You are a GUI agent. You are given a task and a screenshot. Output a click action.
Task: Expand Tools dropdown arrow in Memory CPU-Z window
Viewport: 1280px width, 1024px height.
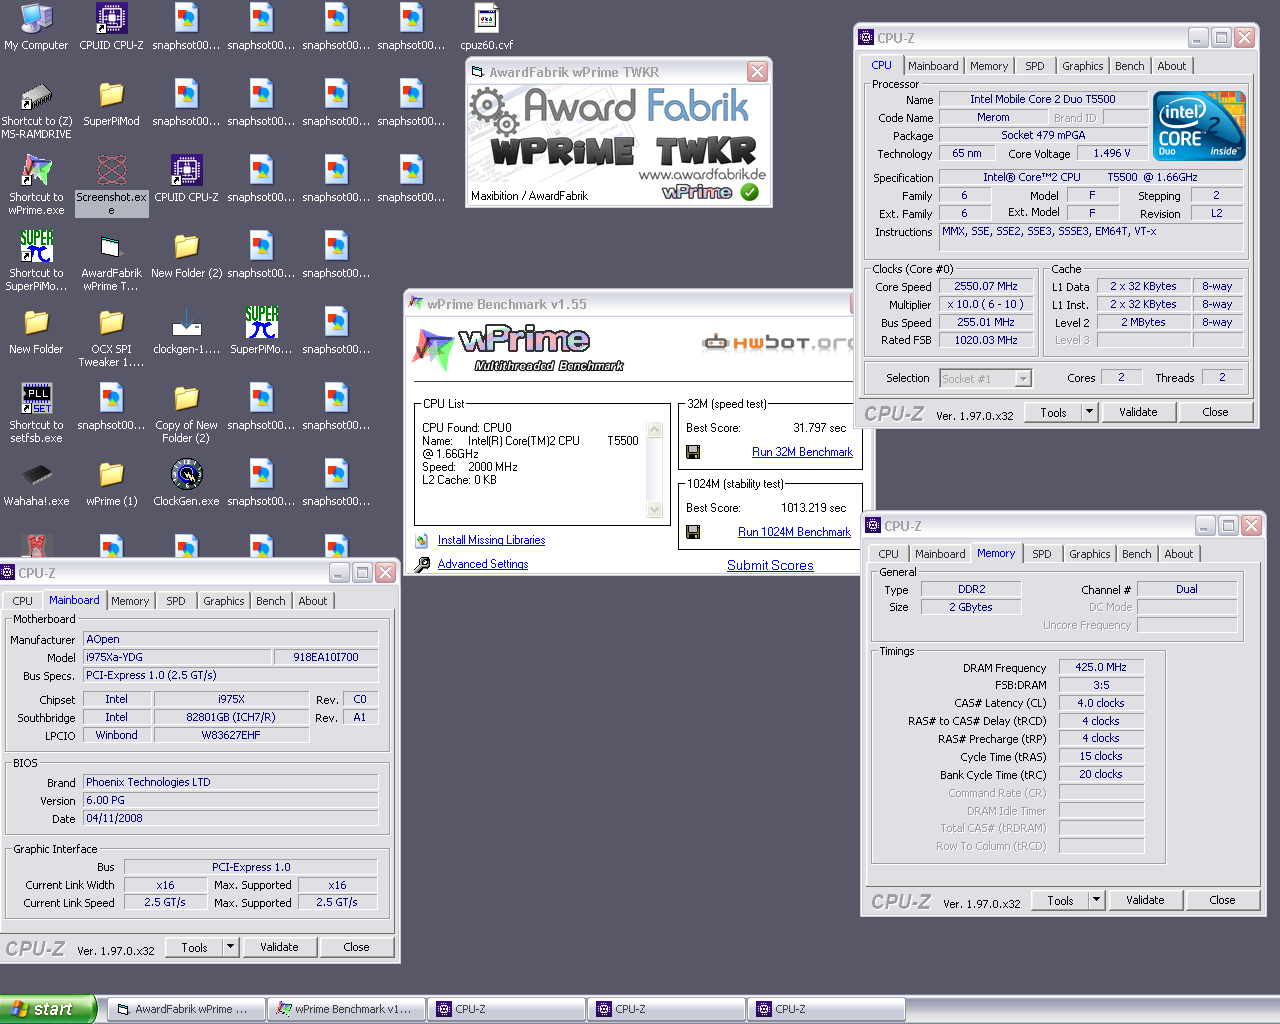pos(1096,900)
